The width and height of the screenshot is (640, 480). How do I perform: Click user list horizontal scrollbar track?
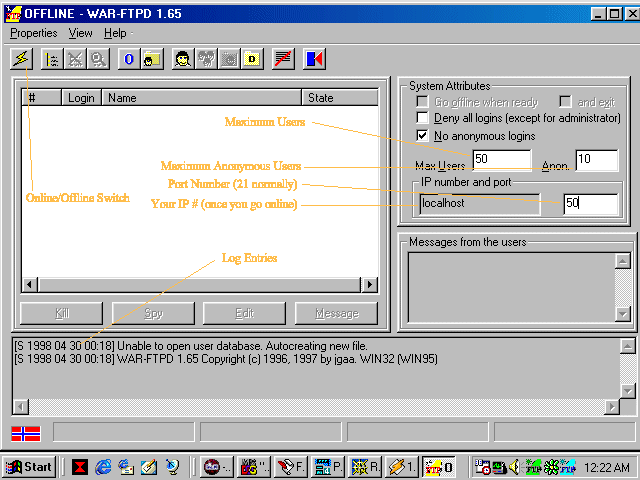[200, 284]
